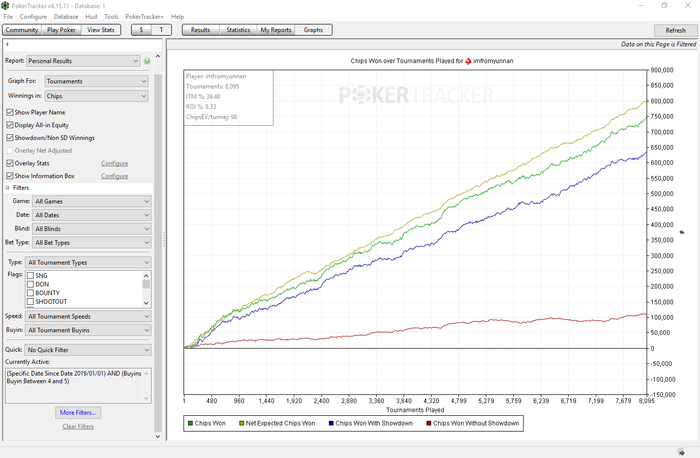Viewport: 700px width, 458px height.
Task: Click the Chips Won With Showdown blue swatch
Action: [x=331, y=423]
